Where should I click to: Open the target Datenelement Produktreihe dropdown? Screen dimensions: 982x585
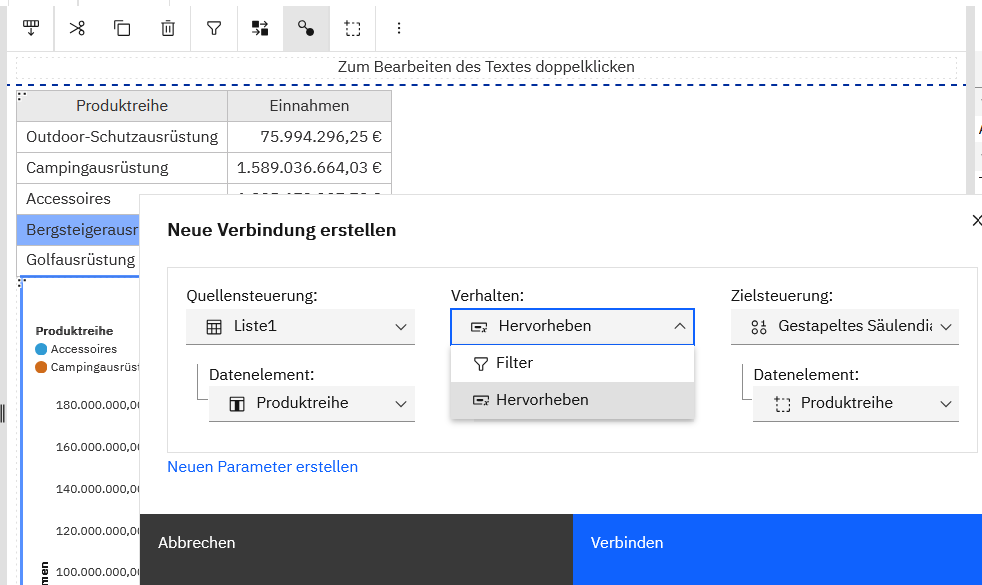855,403
